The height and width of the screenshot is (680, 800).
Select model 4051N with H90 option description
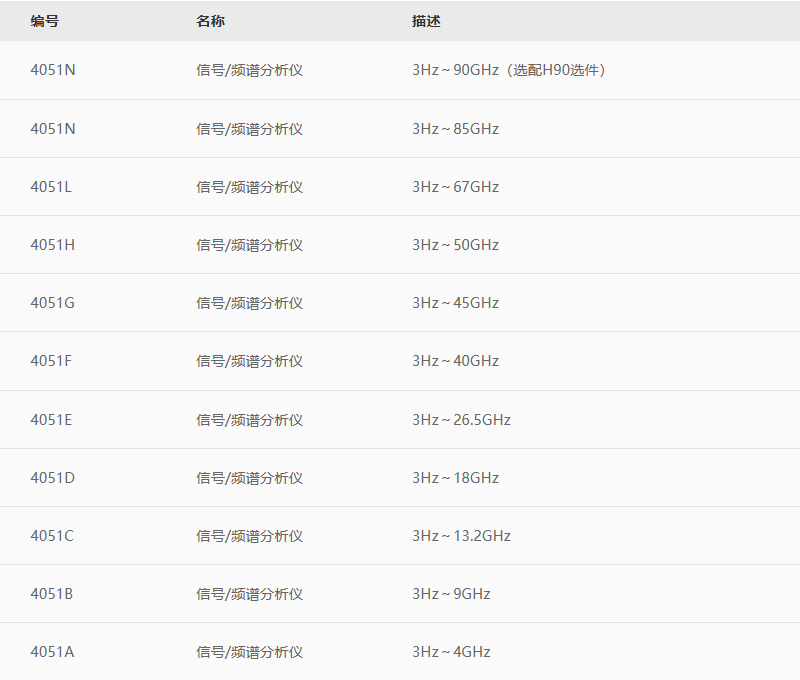(x=53, y=70)
